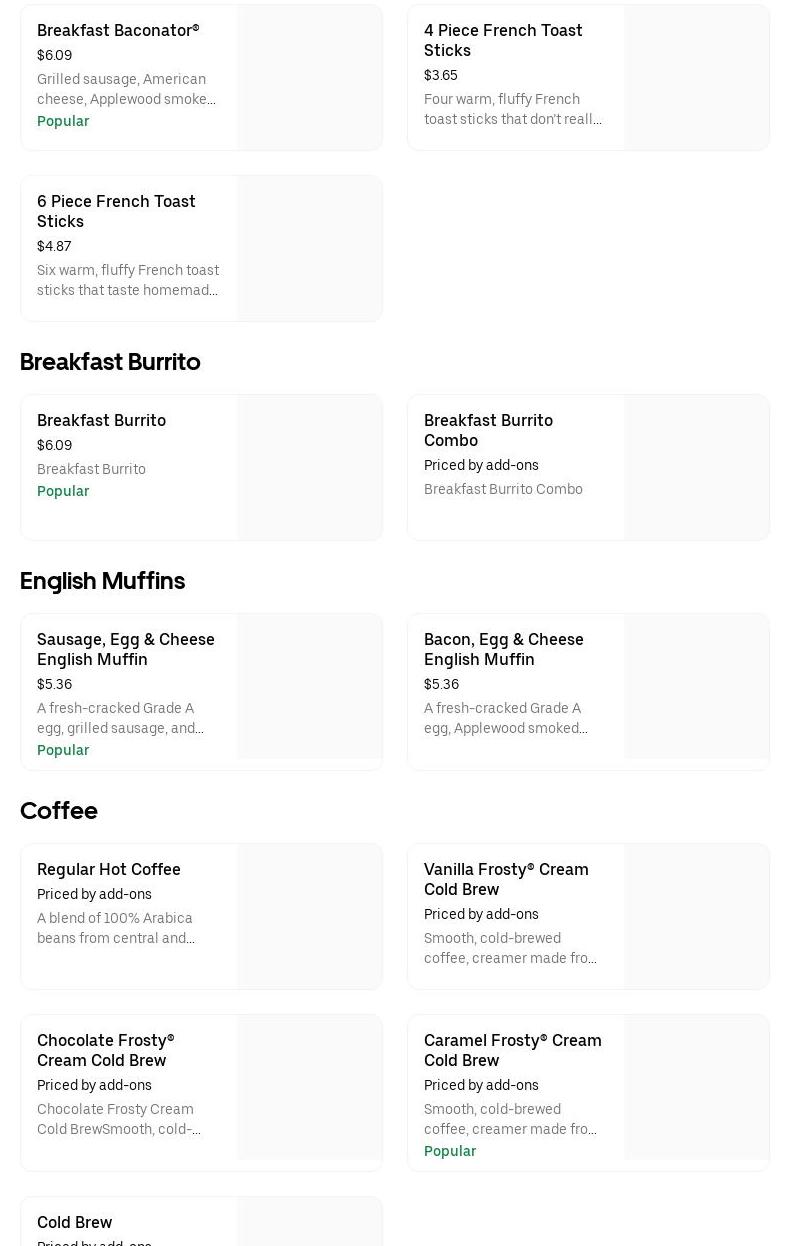Viewport: 804px width, 1246px height.
Task: Click the 4 Piece French Toast Sticks image
Action: [696, 78]
